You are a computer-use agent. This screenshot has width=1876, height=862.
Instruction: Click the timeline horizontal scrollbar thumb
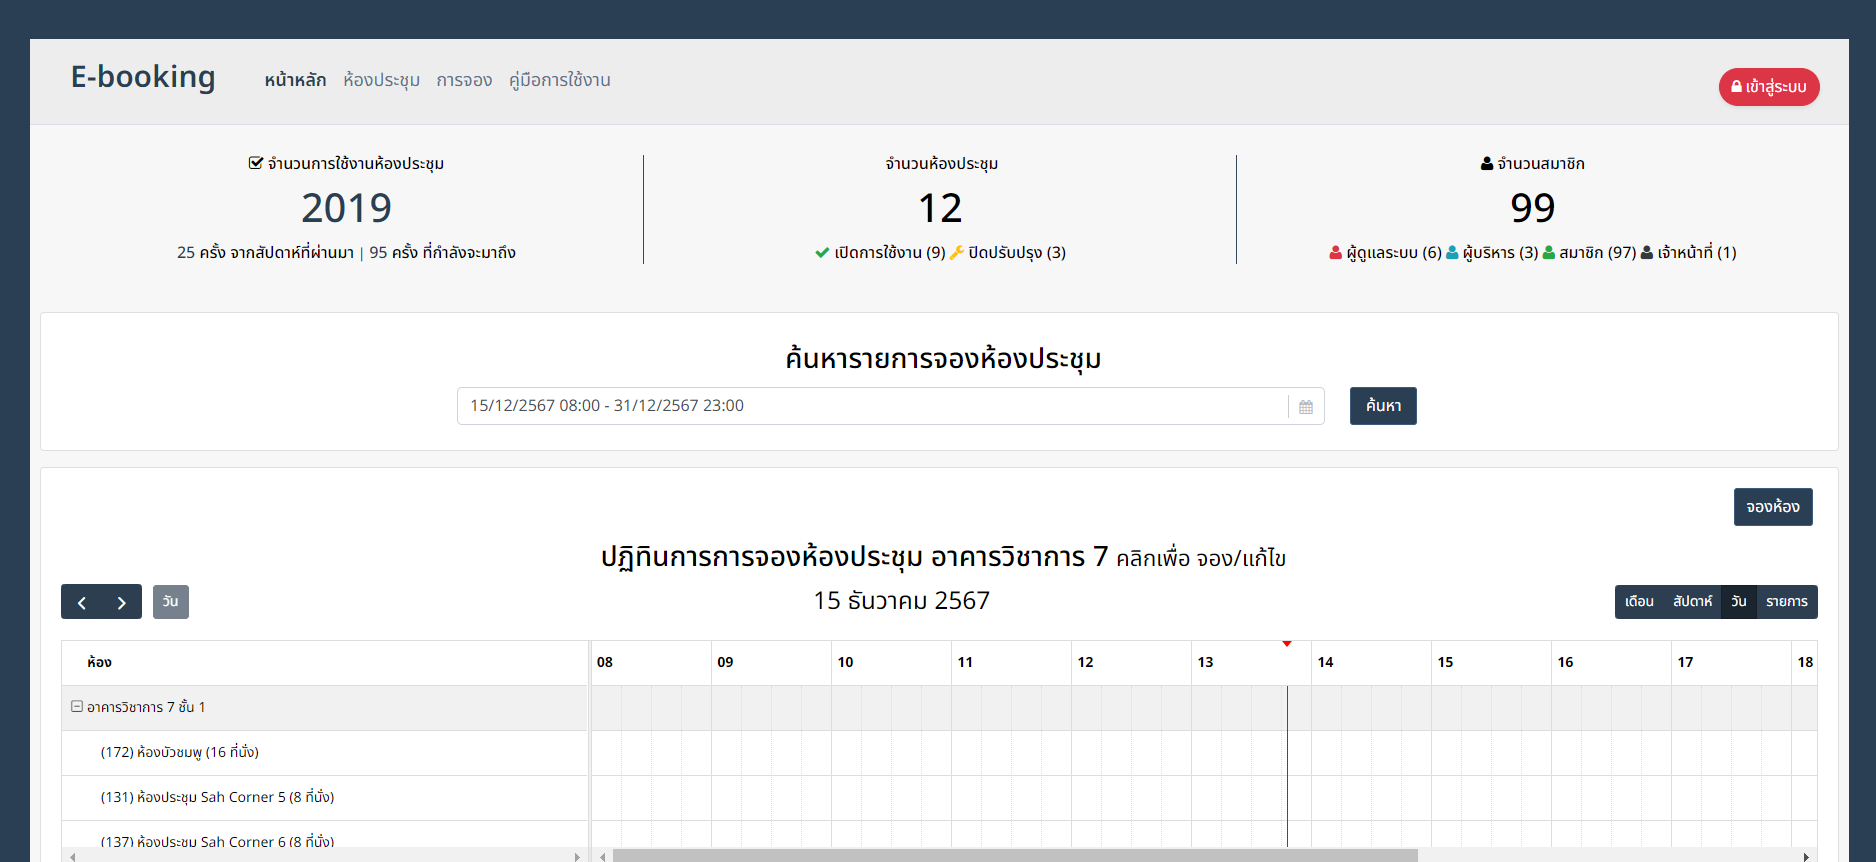(1015, 856)
